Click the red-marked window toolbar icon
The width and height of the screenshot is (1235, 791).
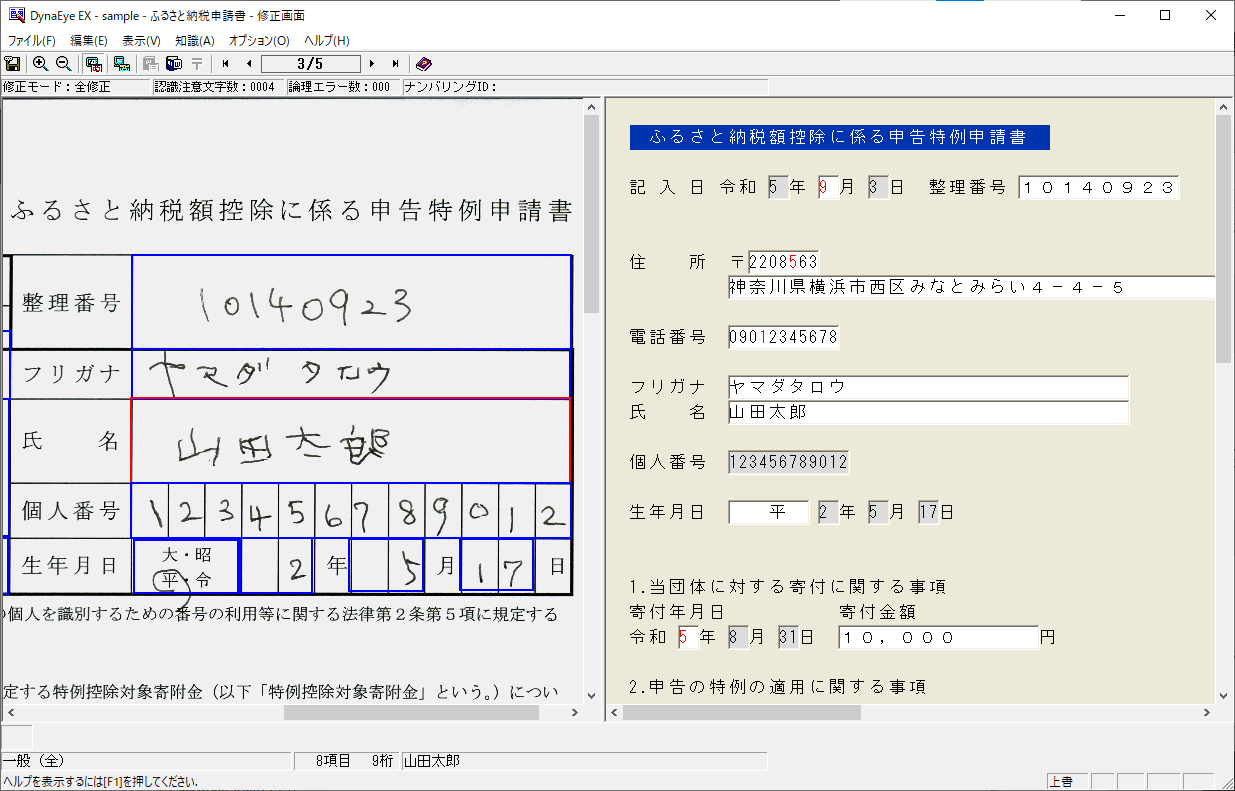pyautogui.click(x=93, y=63)
